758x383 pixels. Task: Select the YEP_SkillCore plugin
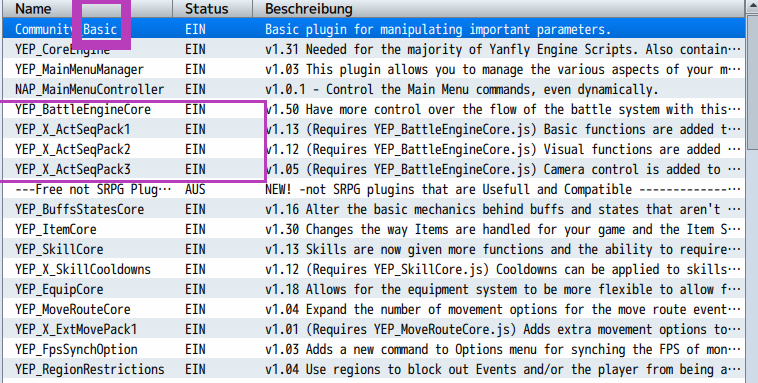pyautogui.click(x=373, y=249)
